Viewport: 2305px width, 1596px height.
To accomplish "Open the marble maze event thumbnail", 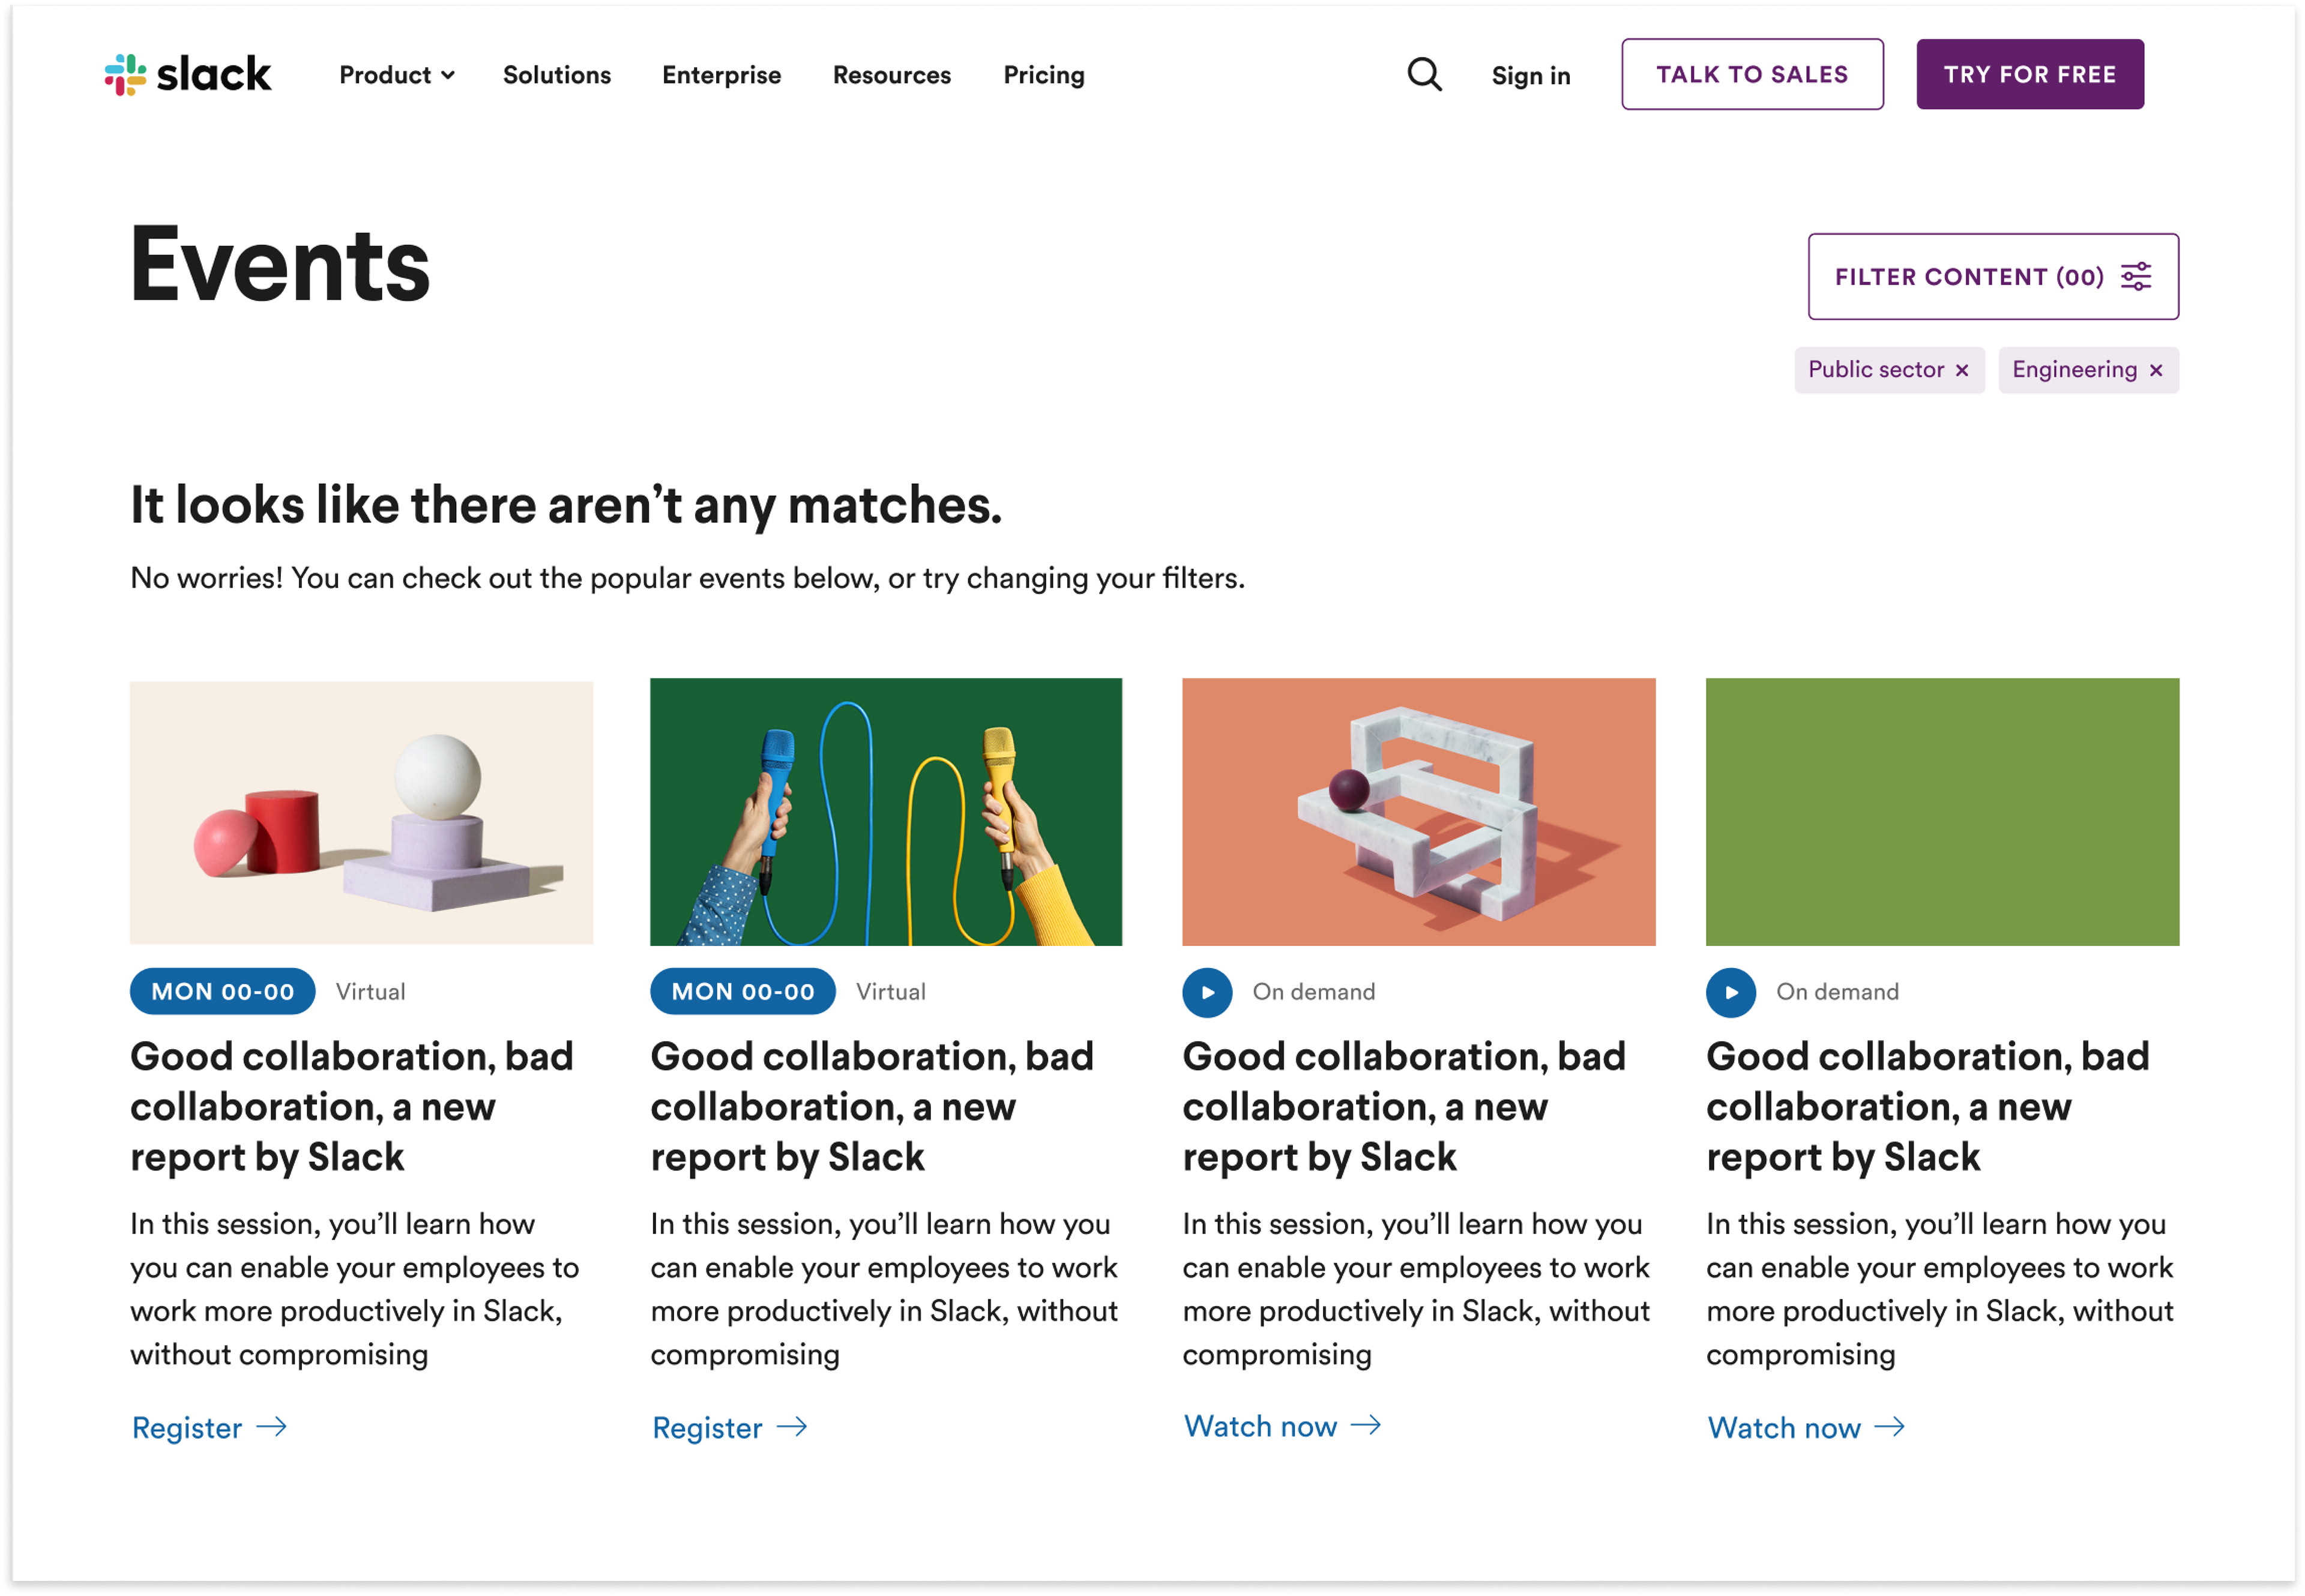I will coord(1419,812).
